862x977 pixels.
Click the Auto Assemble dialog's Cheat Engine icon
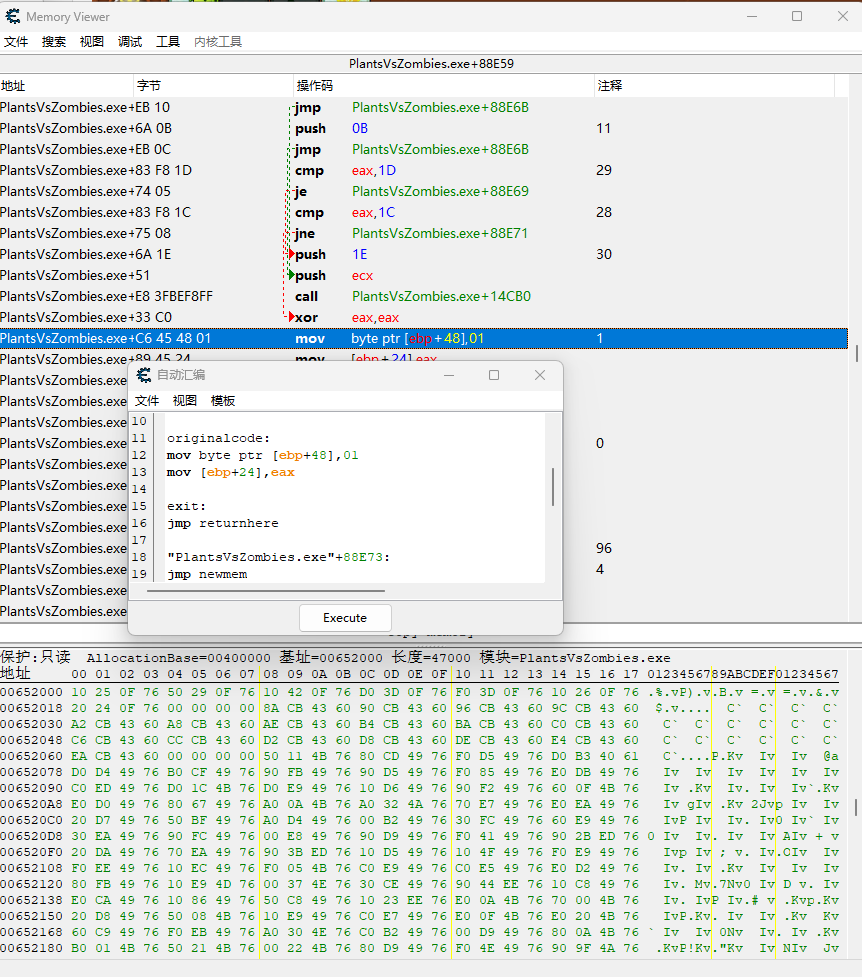(x=144, y=375)
